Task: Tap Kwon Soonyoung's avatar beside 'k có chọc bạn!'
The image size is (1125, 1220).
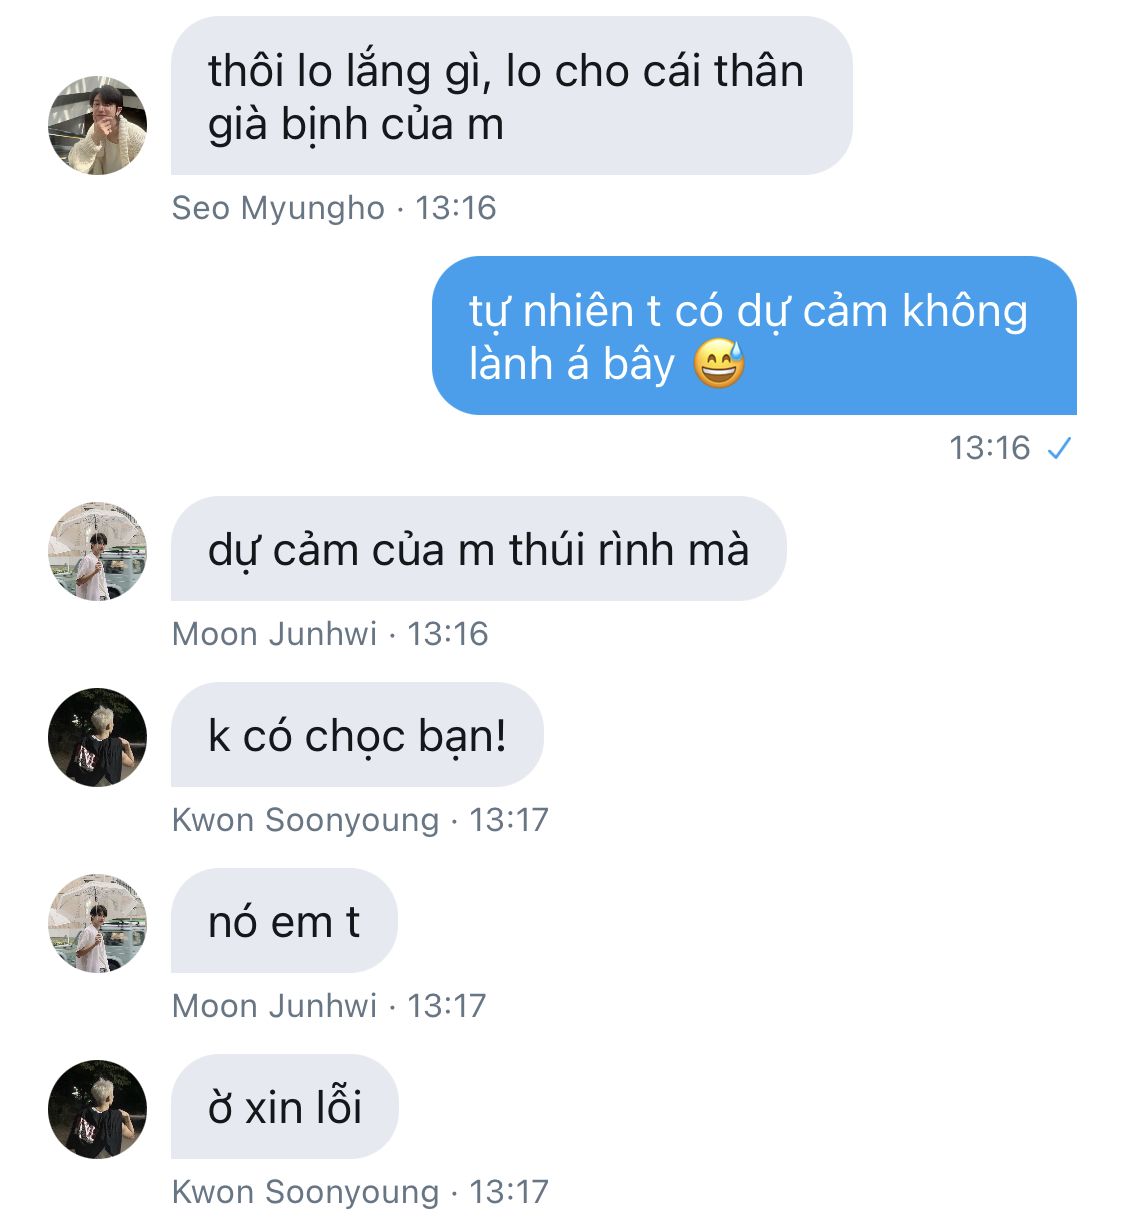Action: pos(98,737)
